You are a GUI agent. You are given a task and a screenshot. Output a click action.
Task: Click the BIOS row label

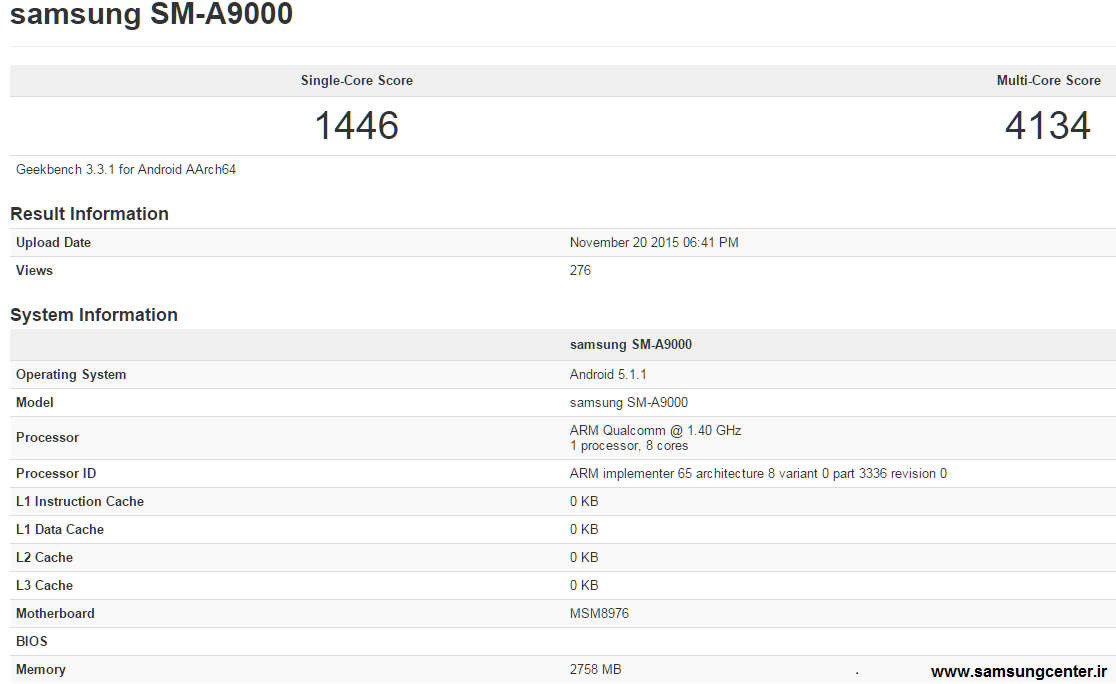(x=32, y=641)
